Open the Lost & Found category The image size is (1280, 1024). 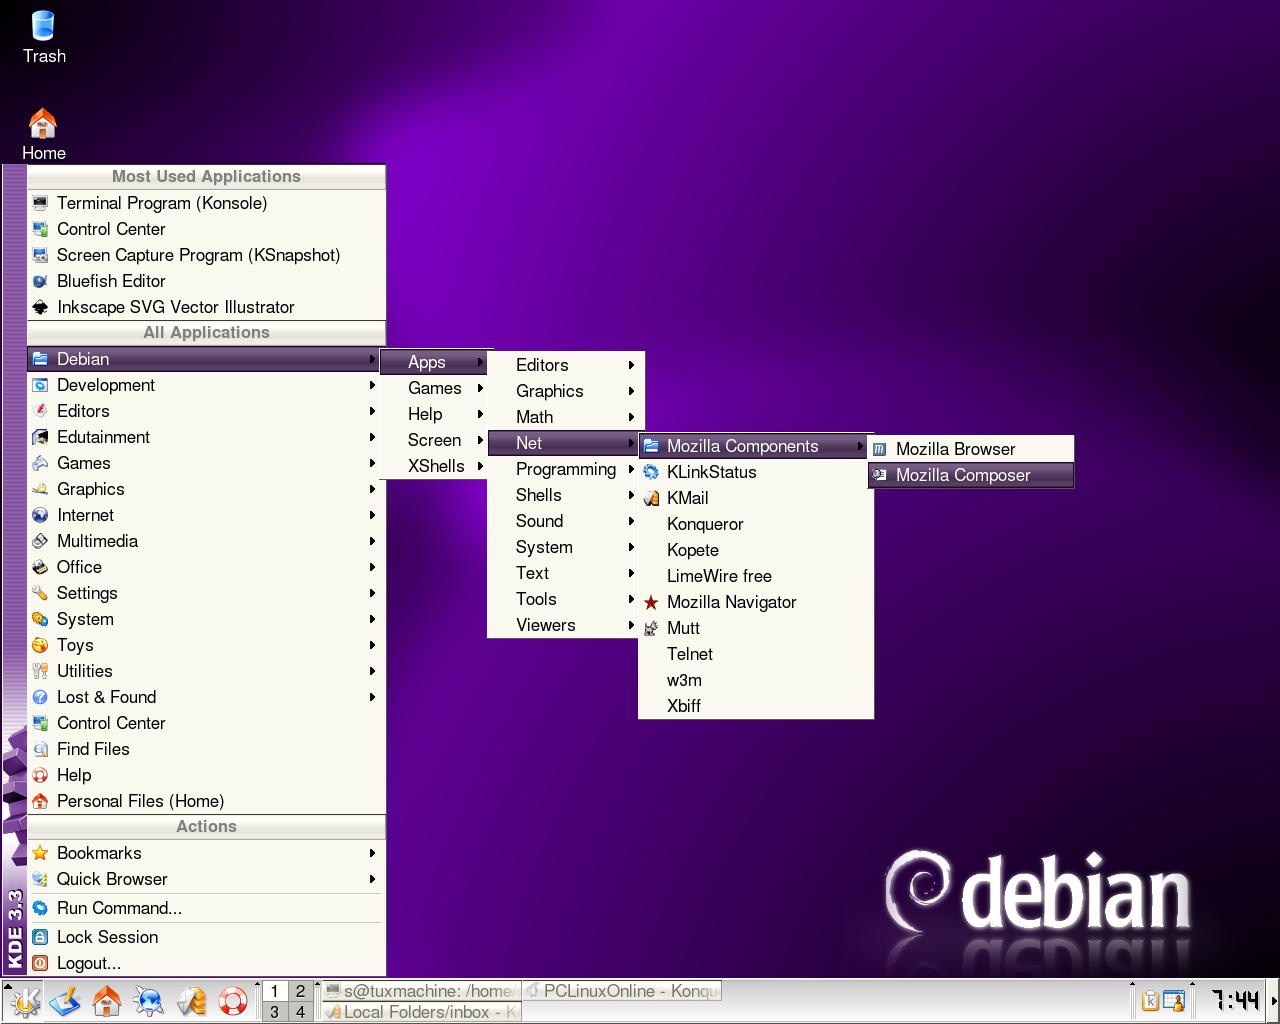point(206,697)
